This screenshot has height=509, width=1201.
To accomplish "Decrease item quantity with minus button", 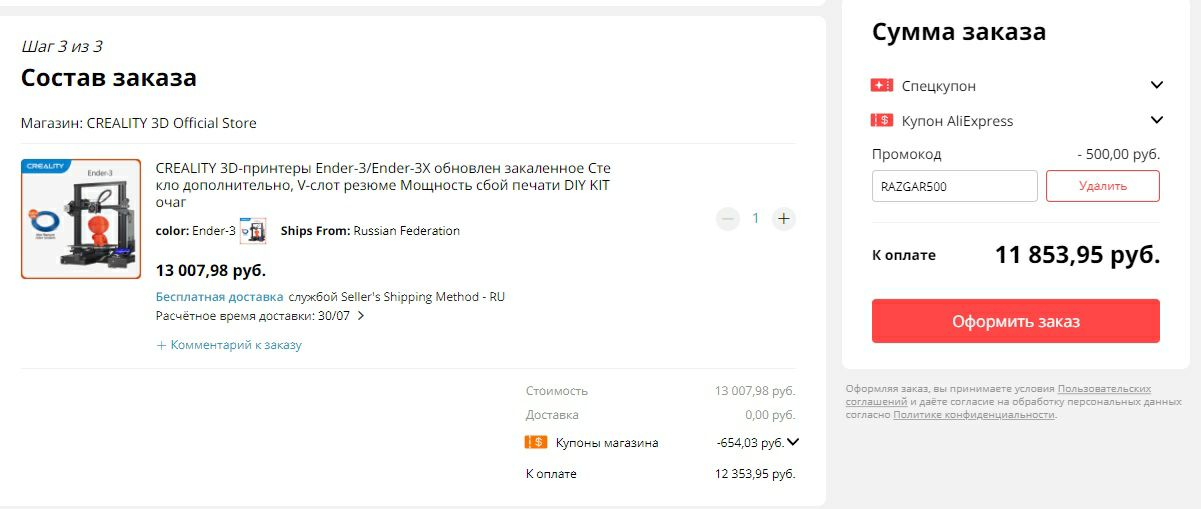I will point(728,218).
